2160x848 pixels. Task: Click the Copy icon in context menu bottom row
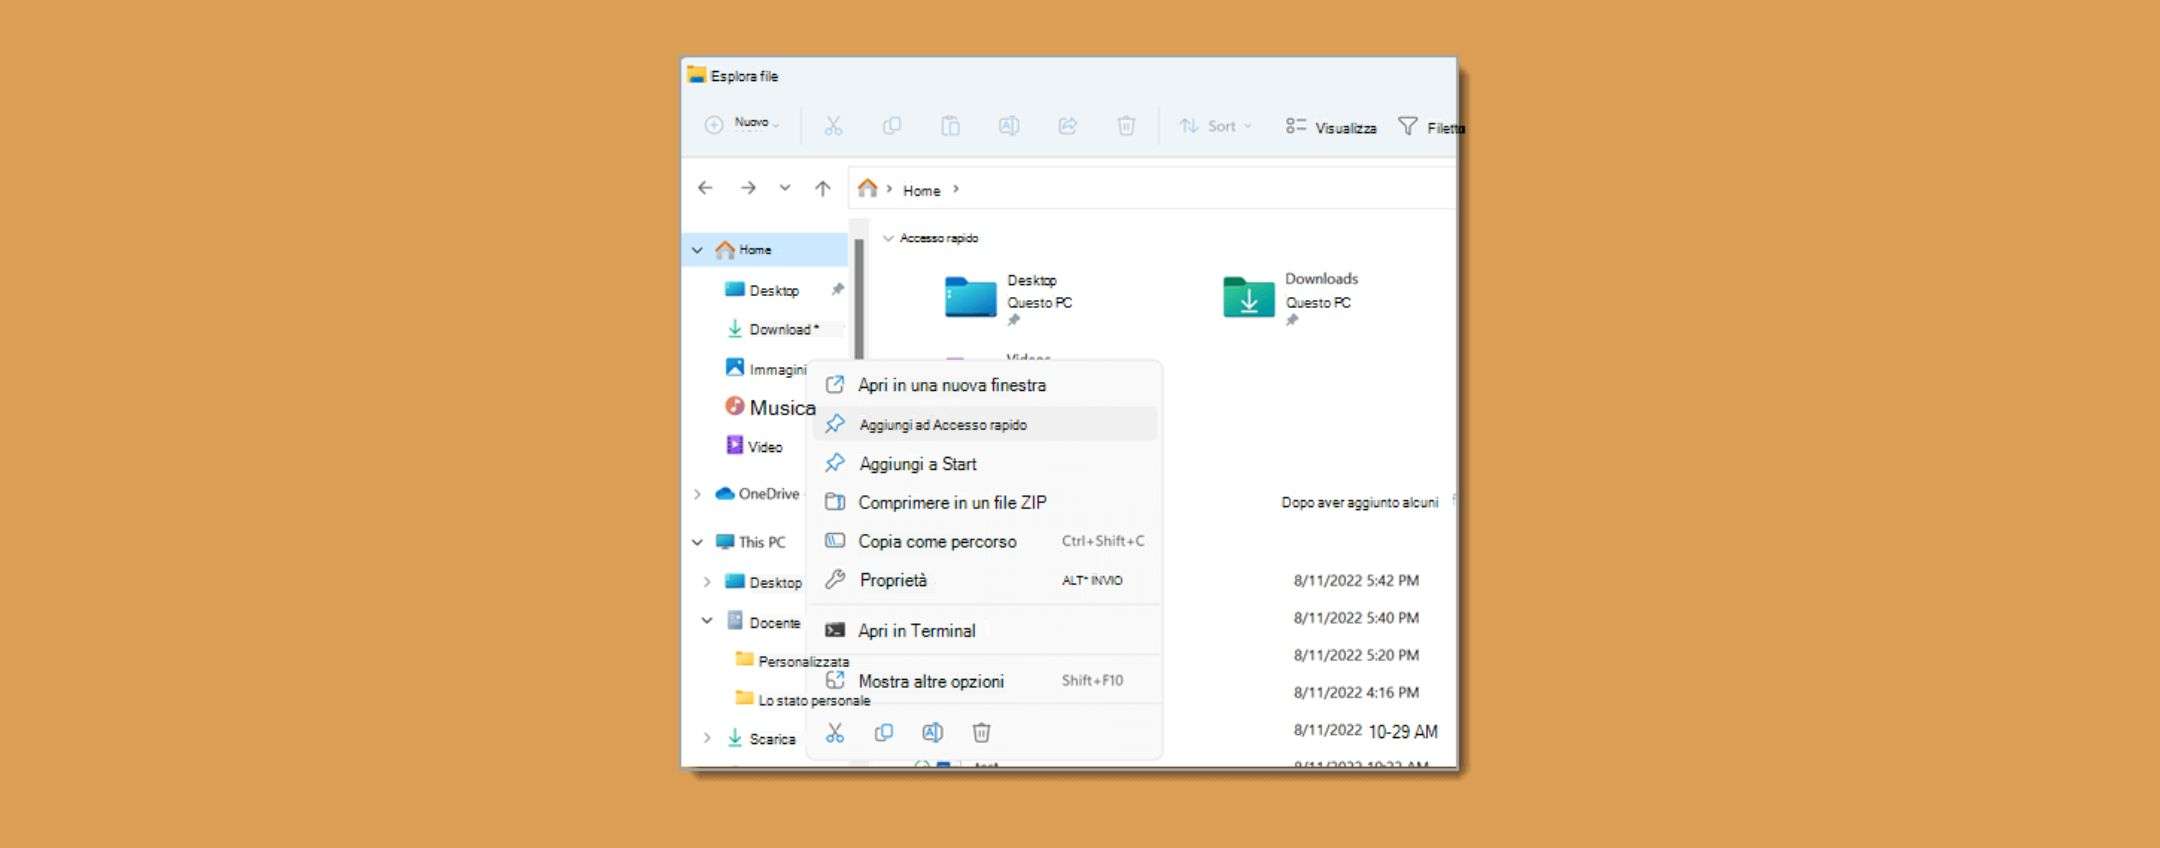pyautogui.click(x=883, y=733)
